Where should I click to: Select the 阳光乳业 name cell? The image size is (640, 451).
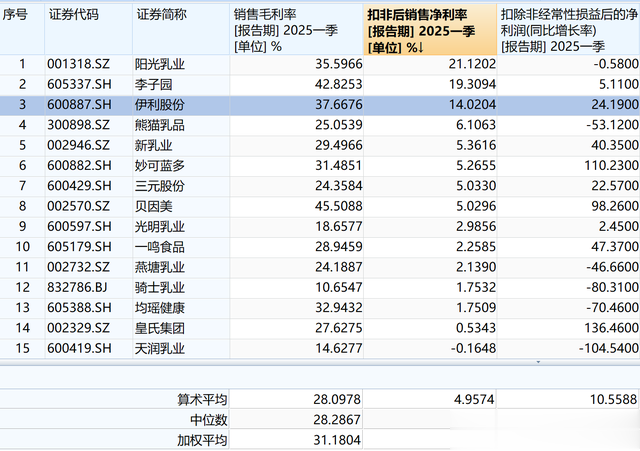pyautogui.click(x=160, y=64)
